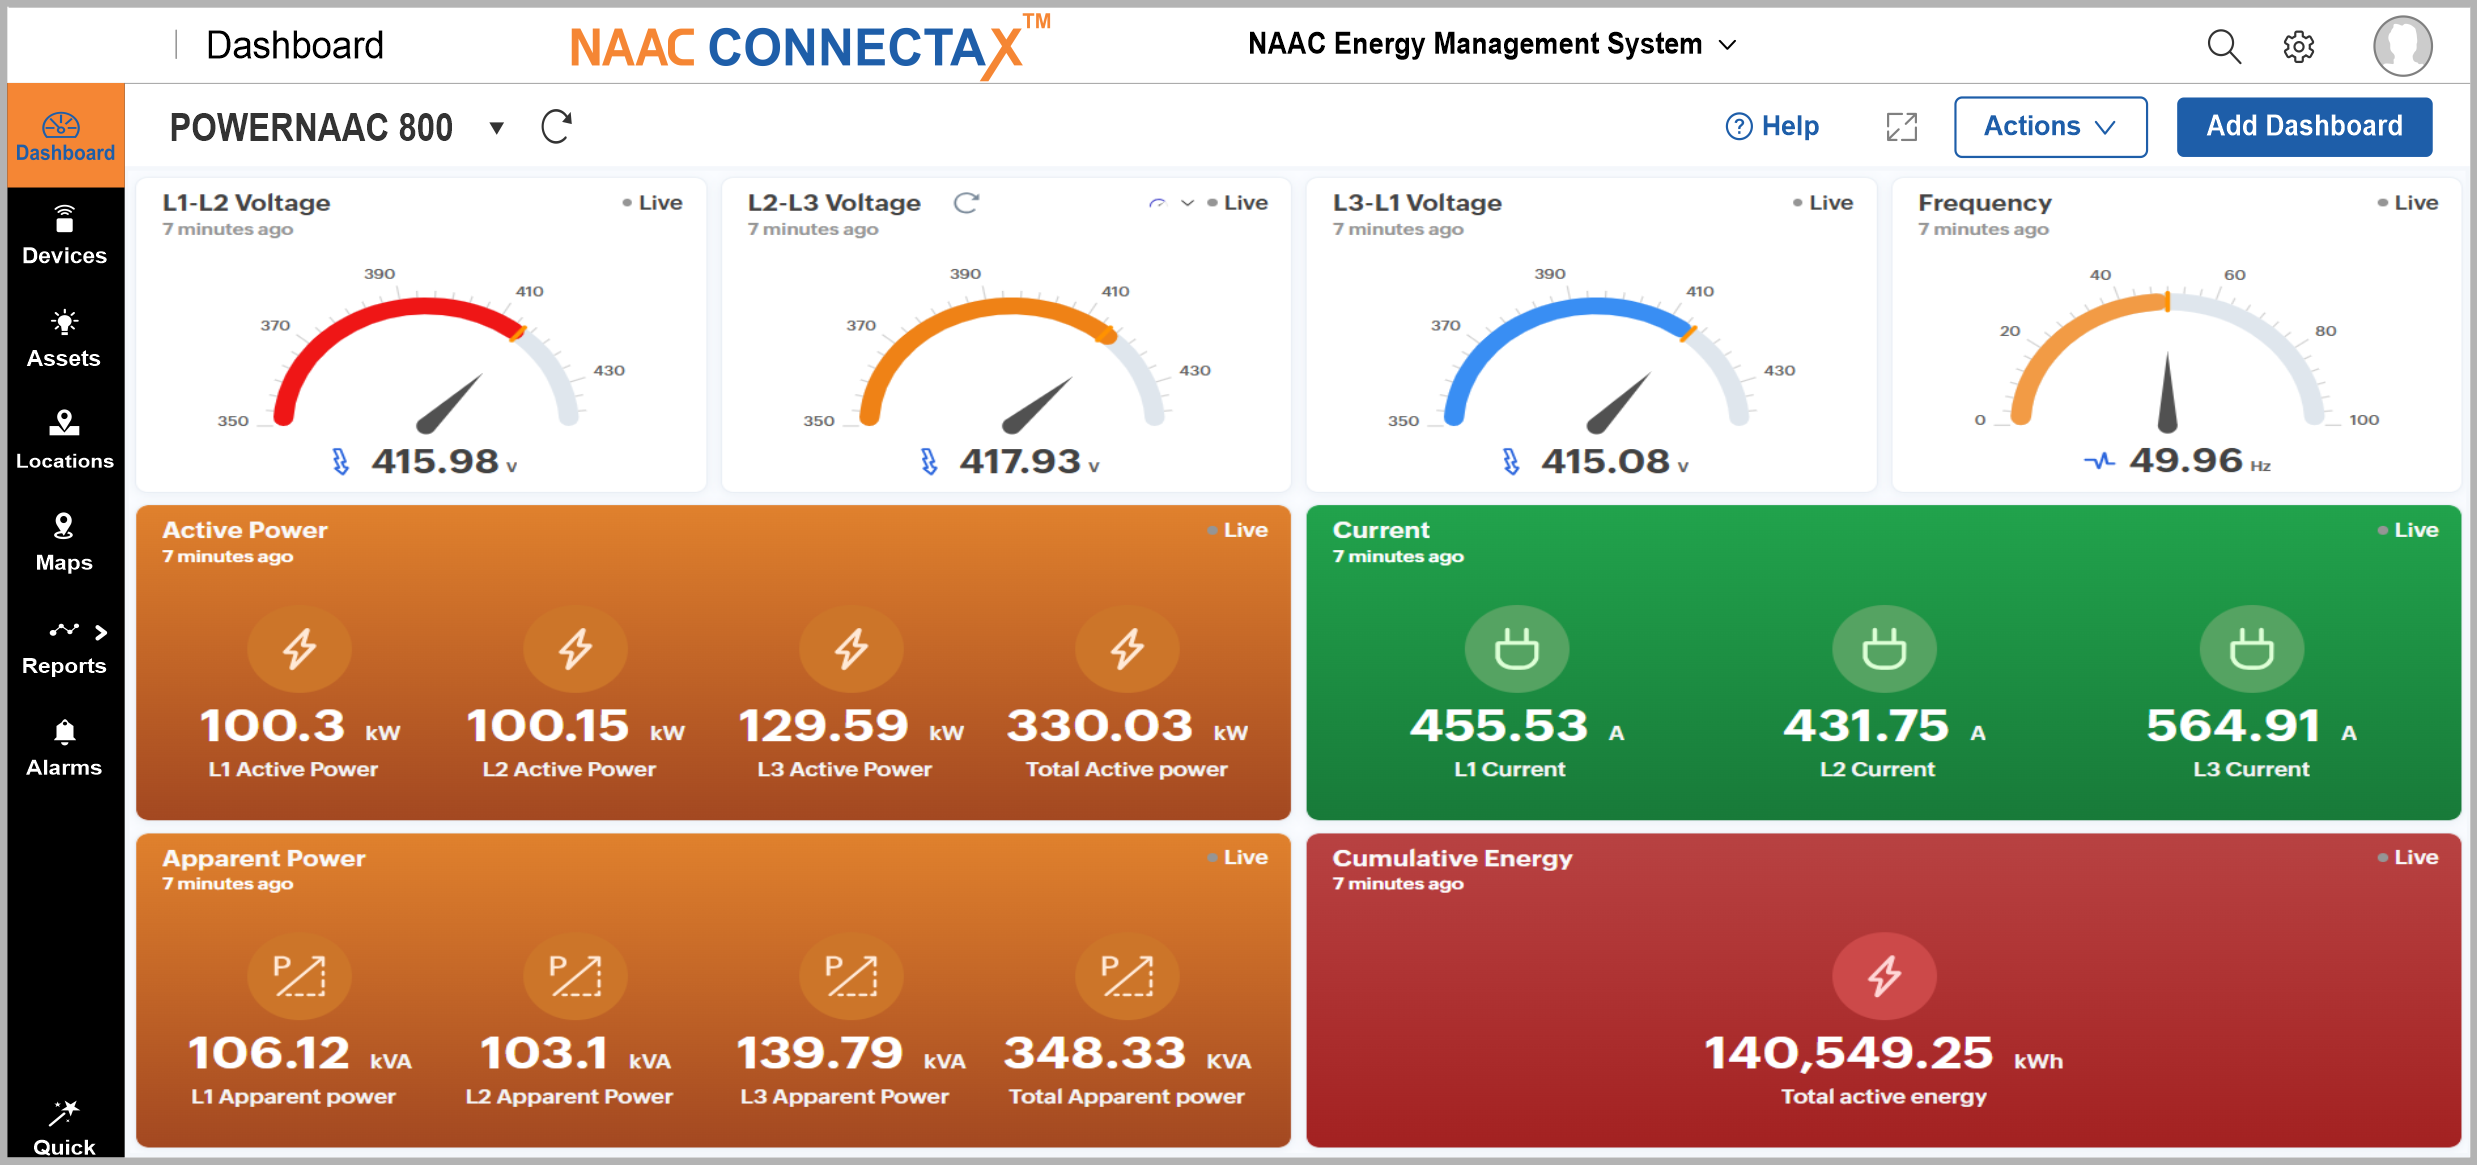This screenshot has width=2477, height=1165.
Task: Refresh the POWERNAAC 800 dashboard data
Action: point(556,126)
